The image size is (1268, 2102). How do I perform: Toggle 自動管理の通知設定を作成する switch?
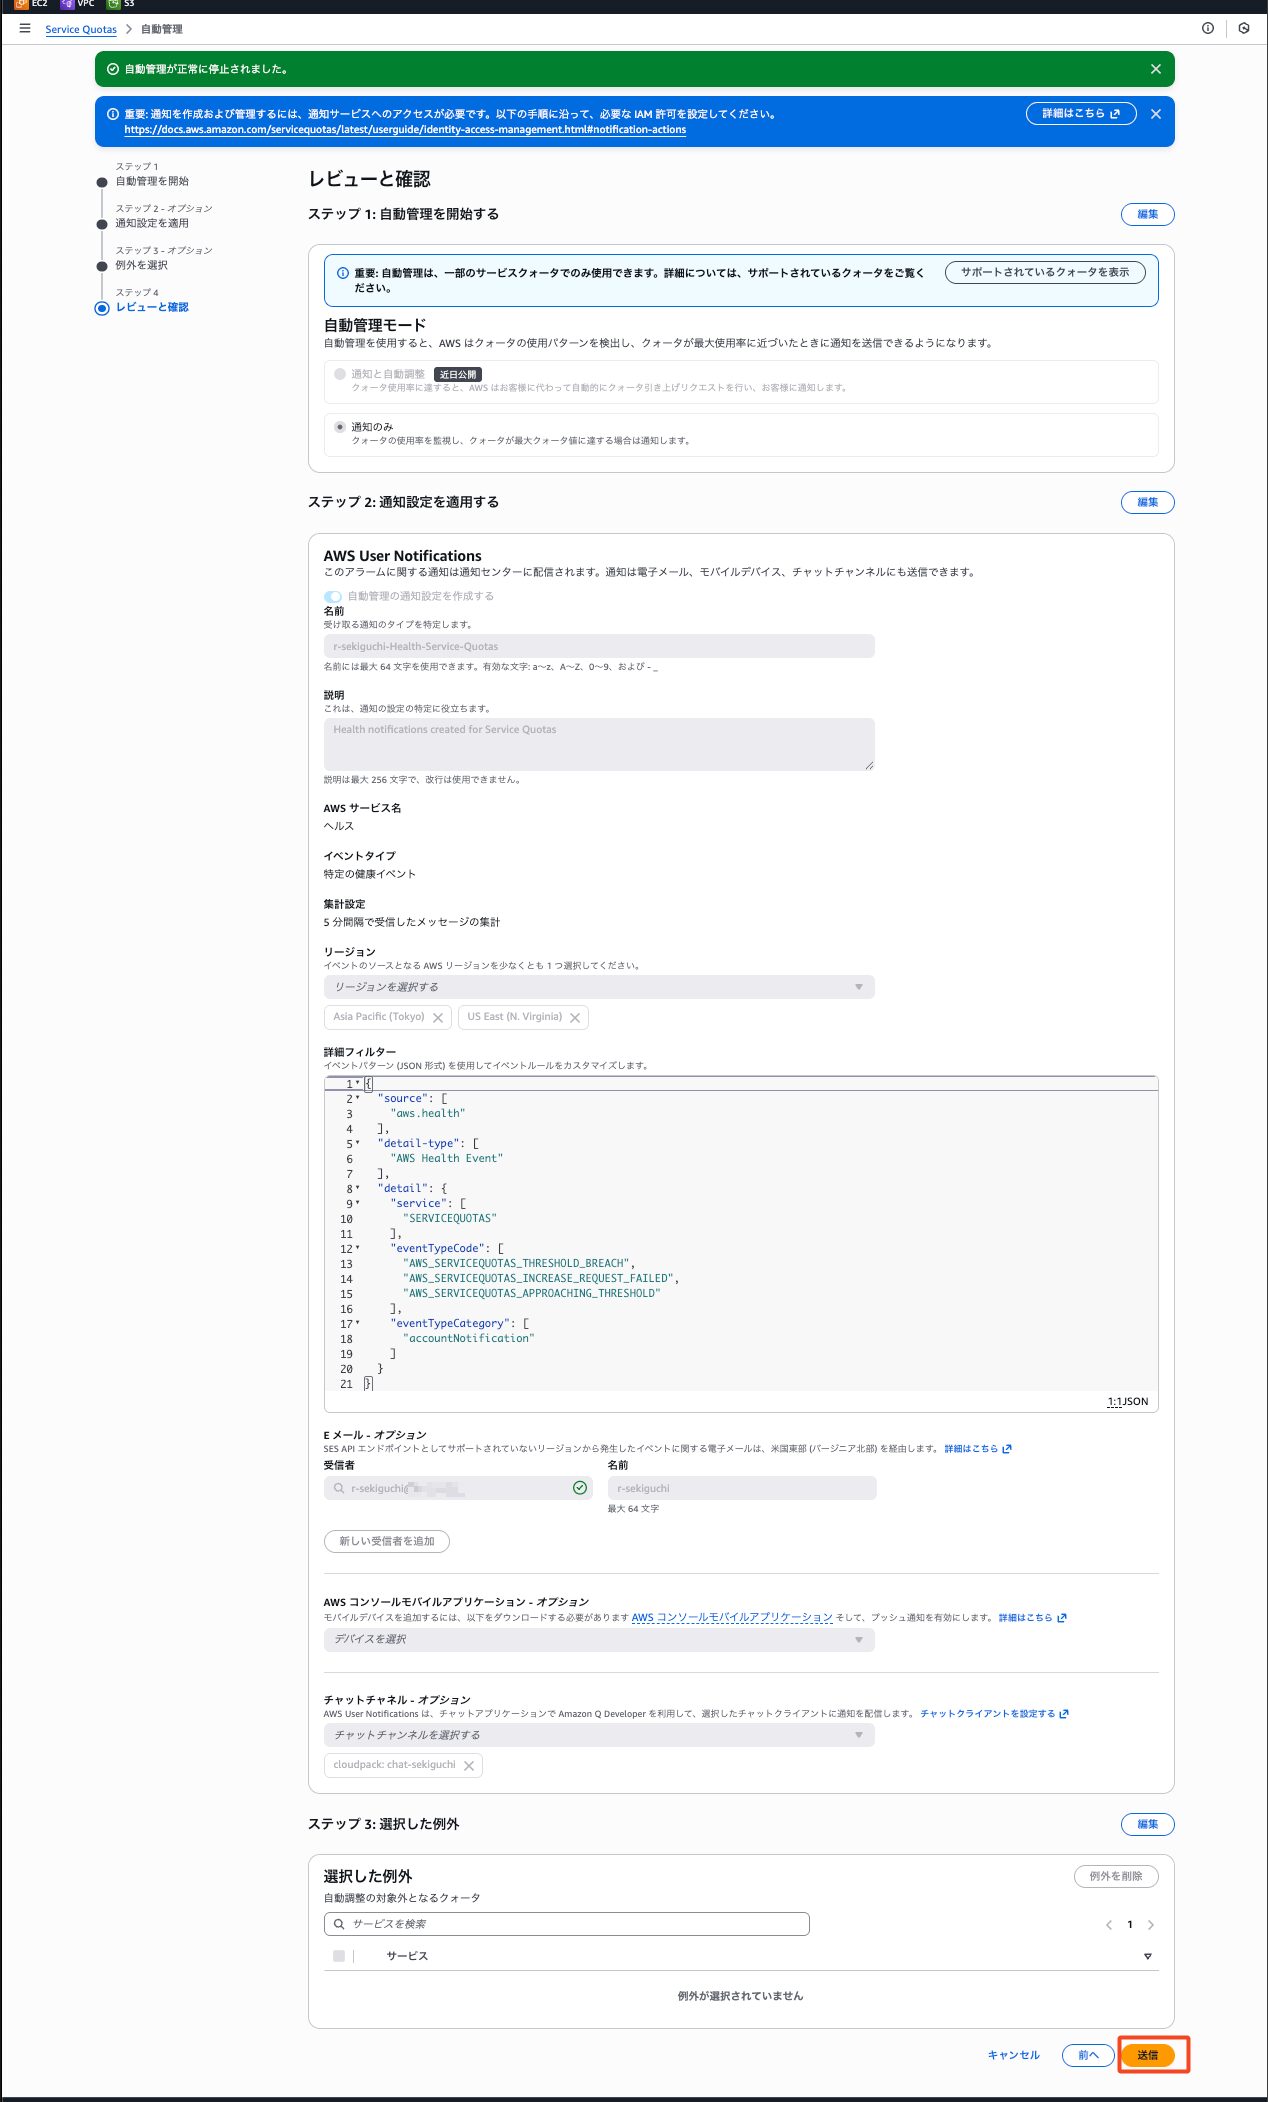pyautogui.click(x=333, y=597)
